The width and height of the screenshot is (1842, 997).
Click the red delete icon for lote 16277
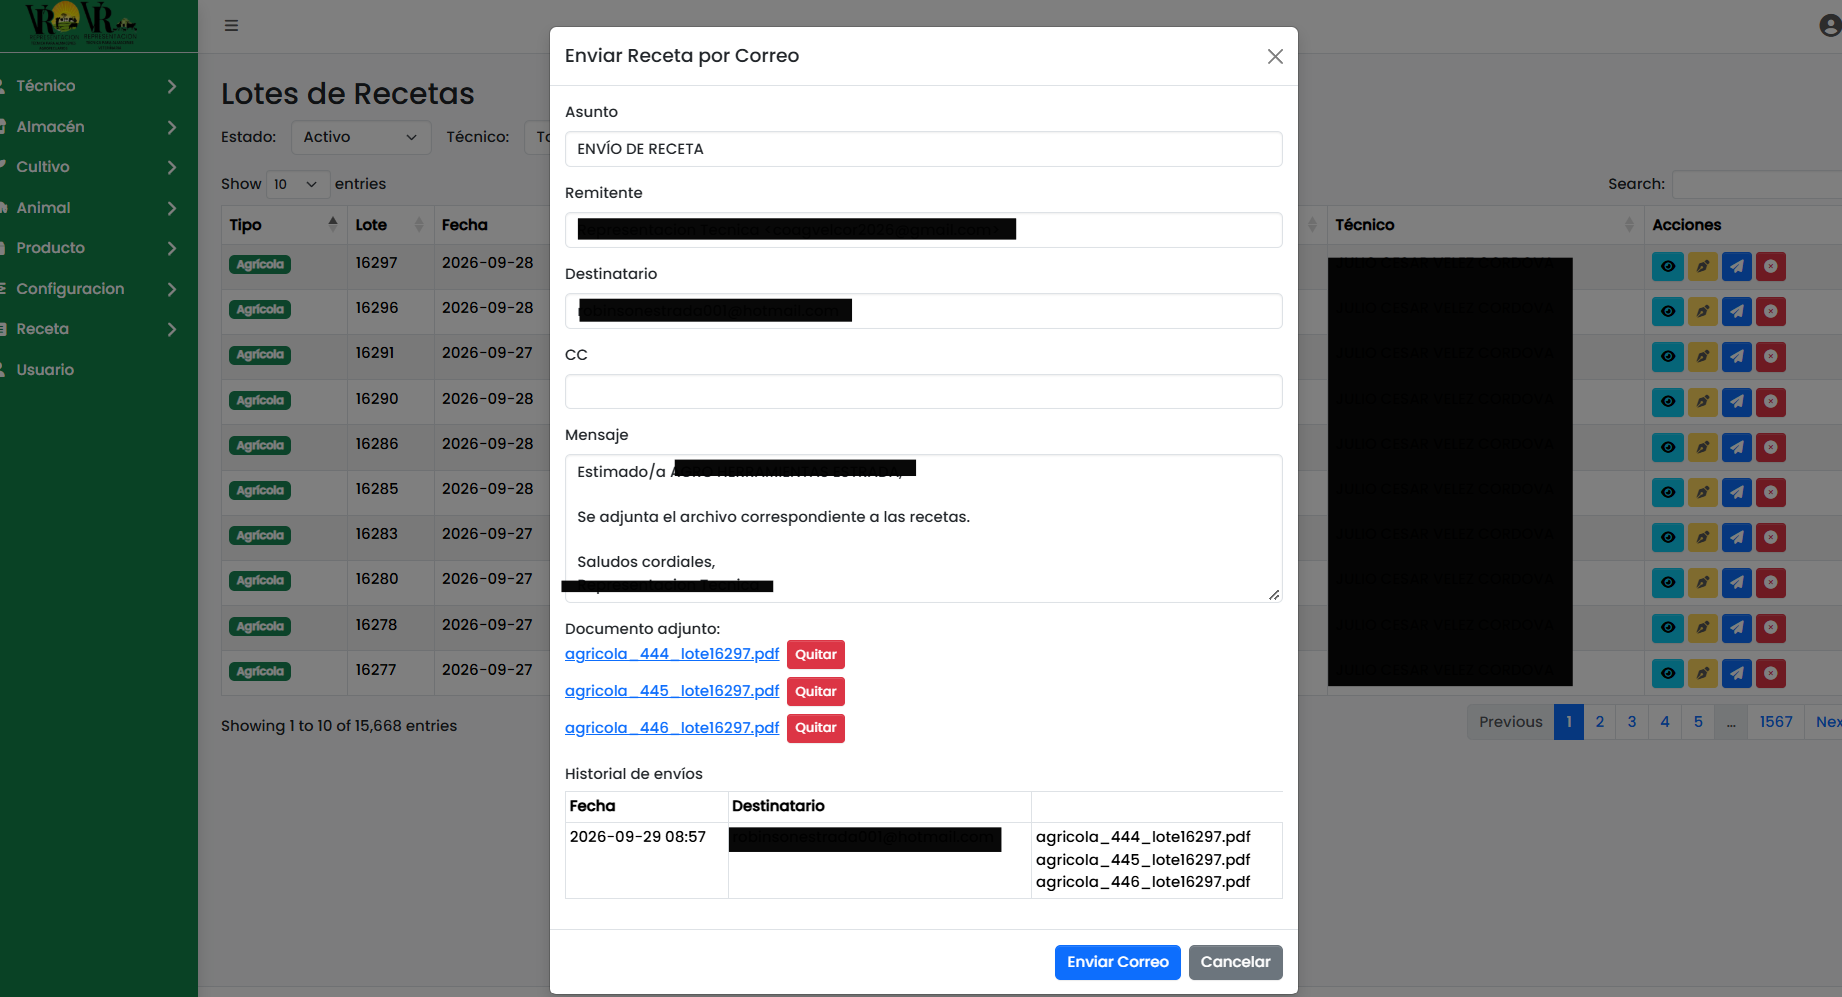point(1771,673)
